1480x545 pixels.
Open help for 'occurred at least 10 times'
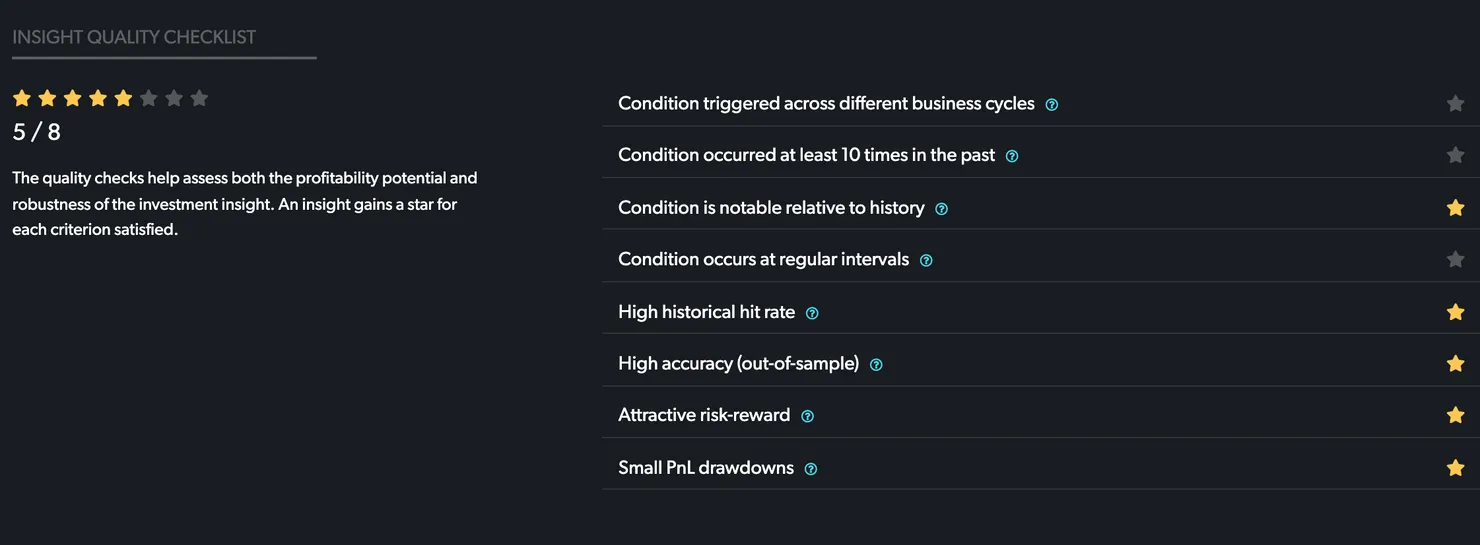click(x=1011, y=156)
